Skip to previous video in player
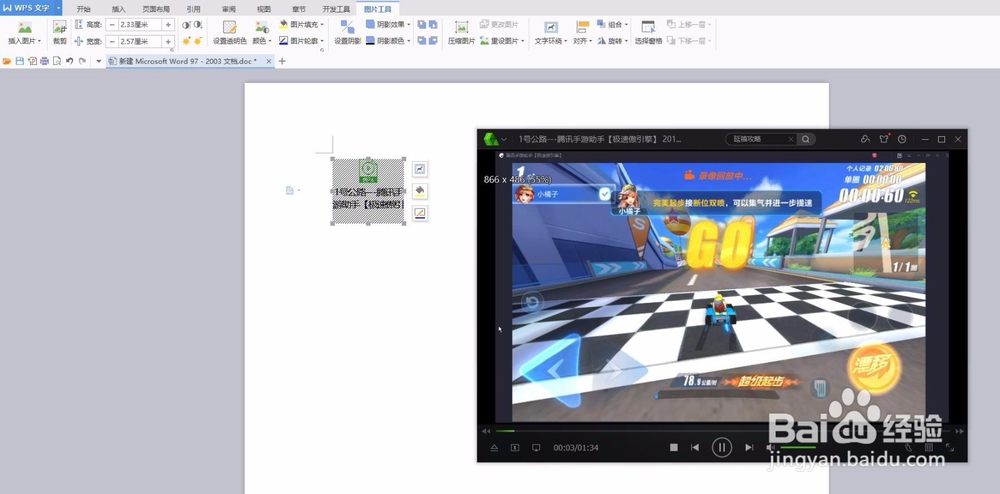The height and width of the screenshot is (494, 1000). pos(695,447)
